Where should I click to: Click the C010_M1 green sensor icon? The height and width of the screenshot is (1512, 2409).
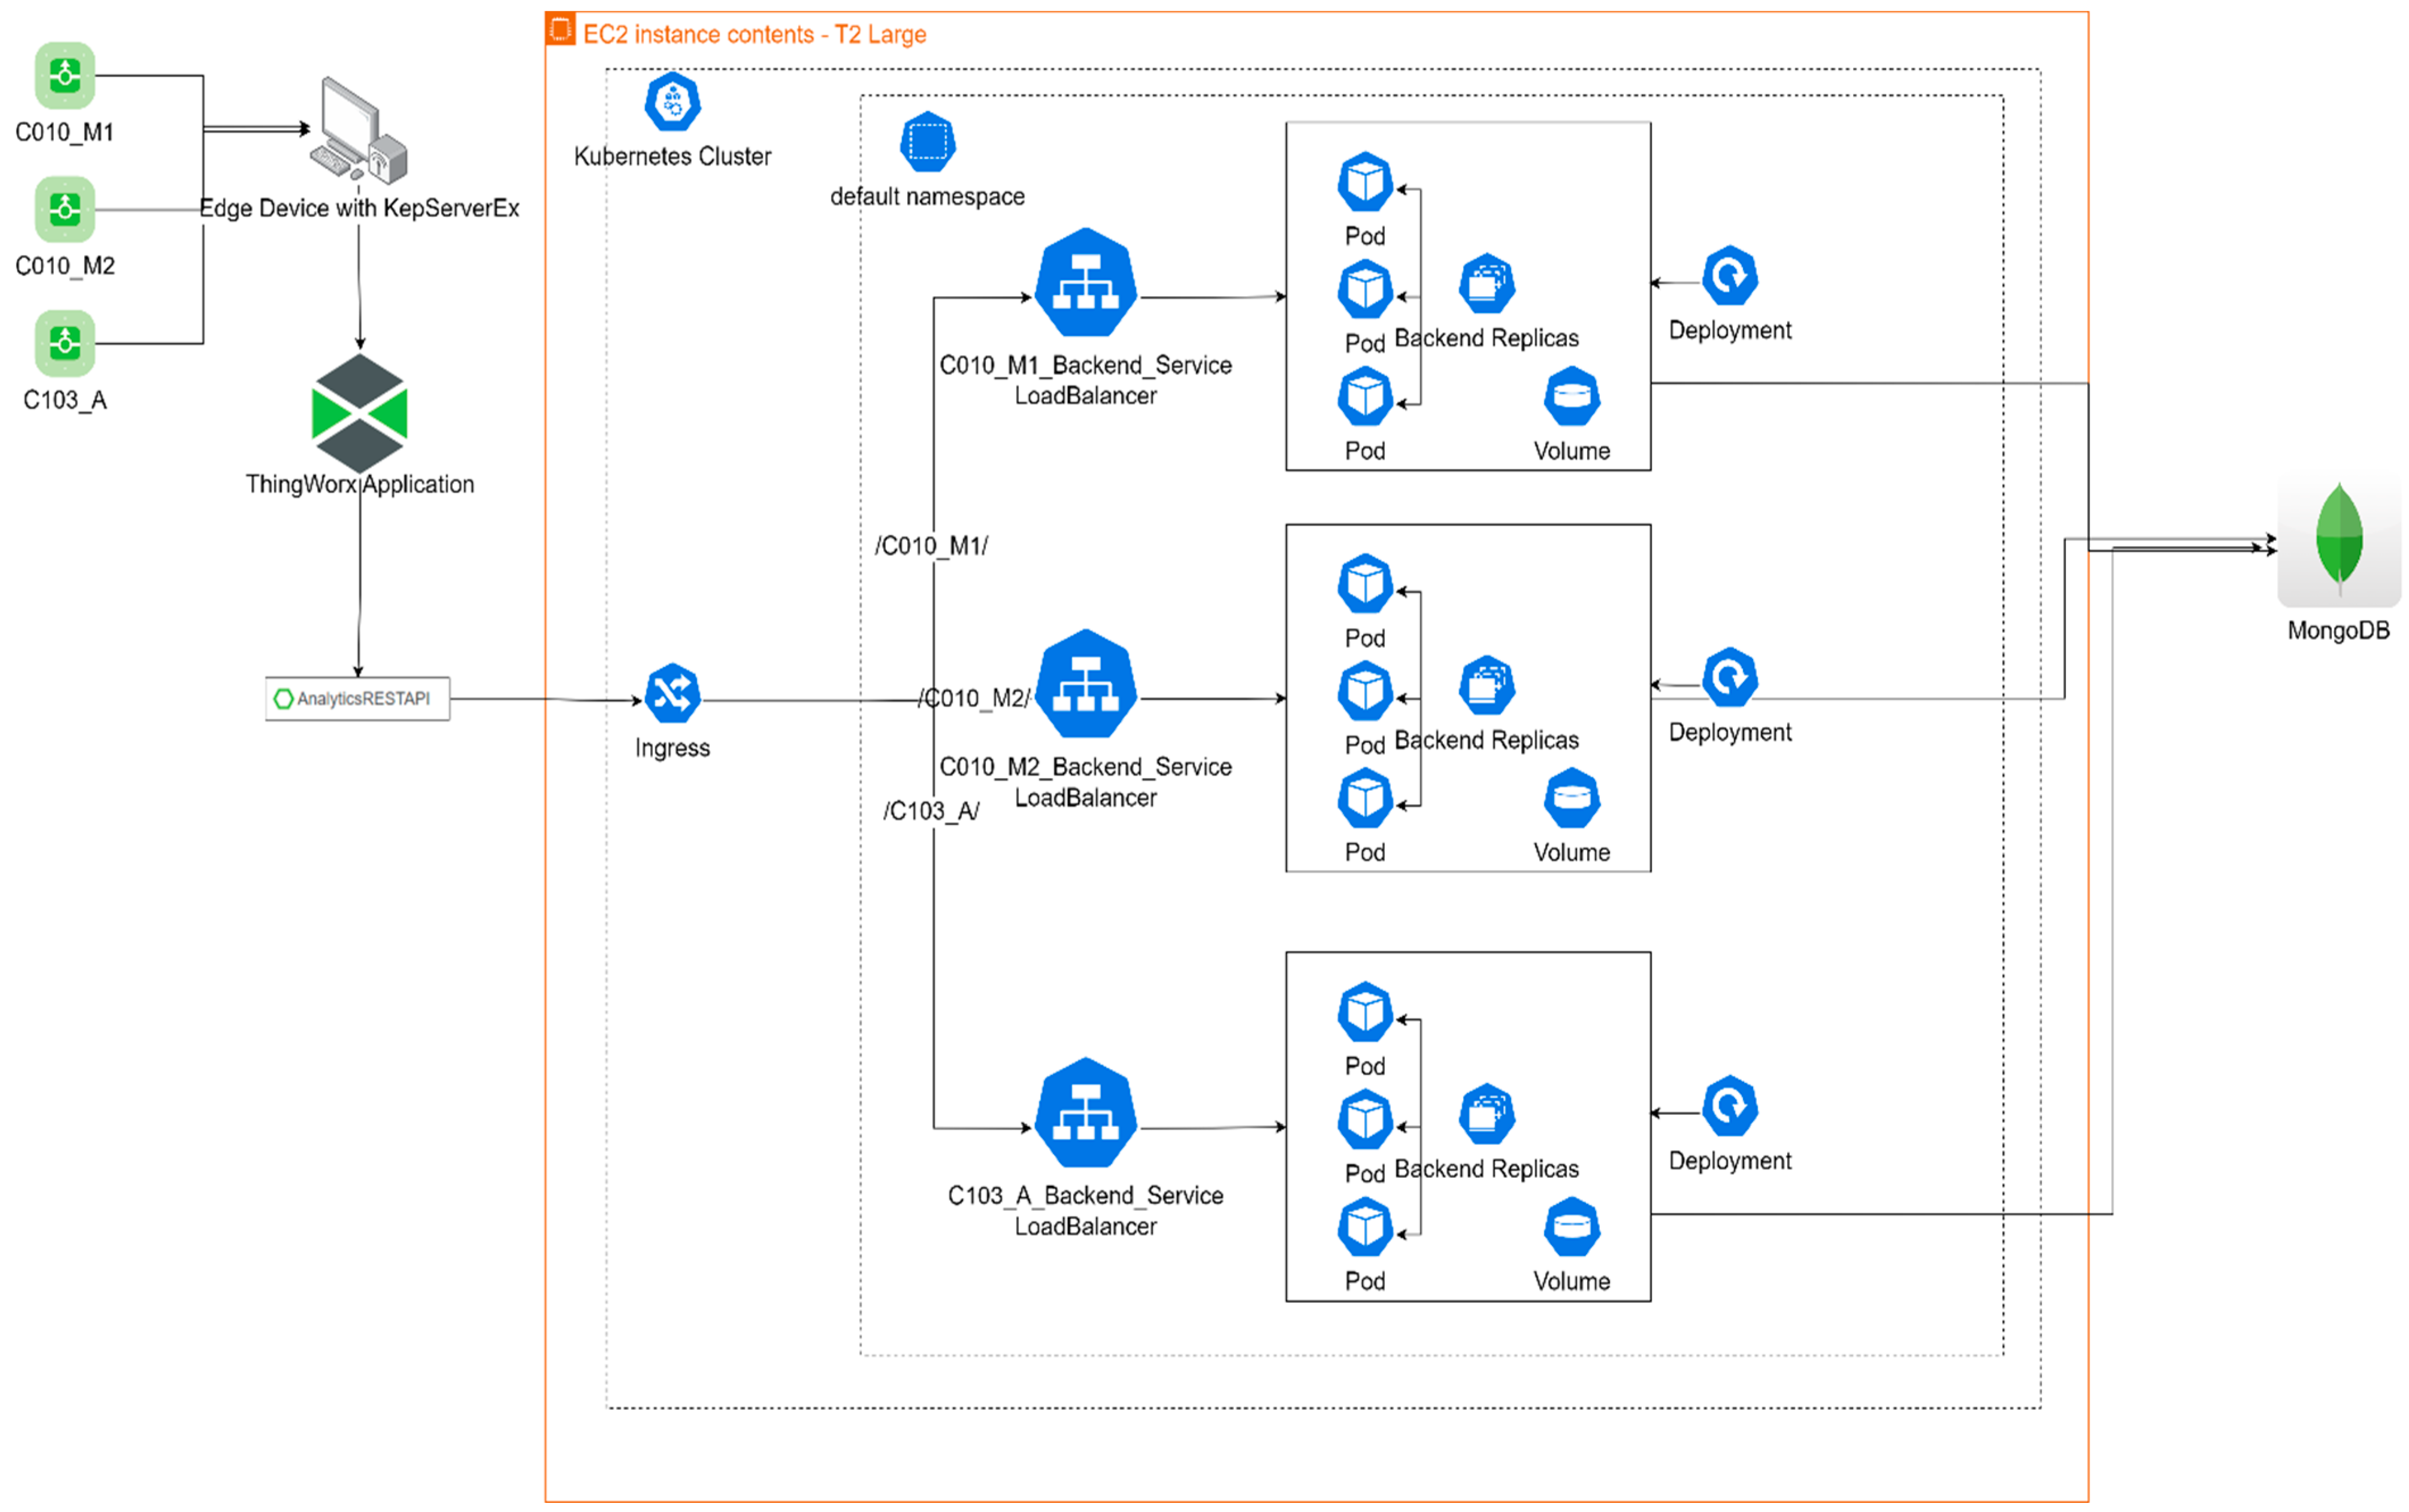[65, 75]
